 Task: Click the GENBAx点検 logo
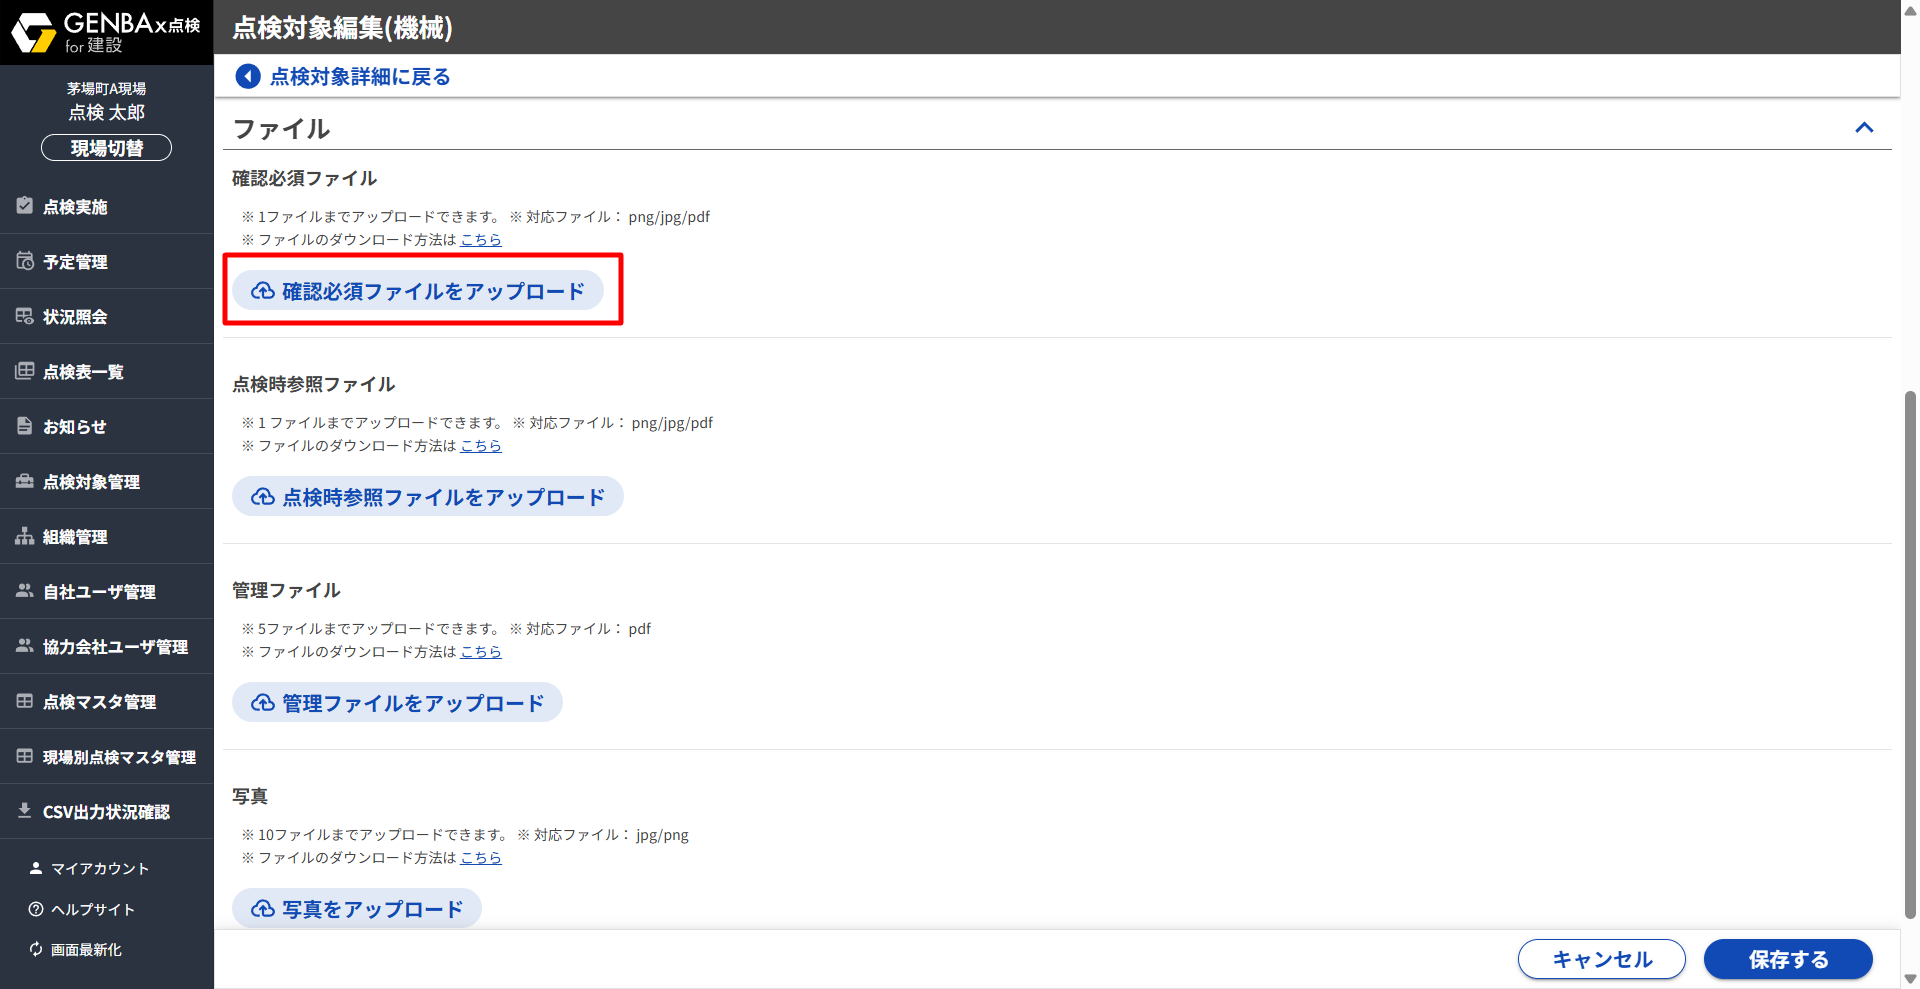click(106, 32)
